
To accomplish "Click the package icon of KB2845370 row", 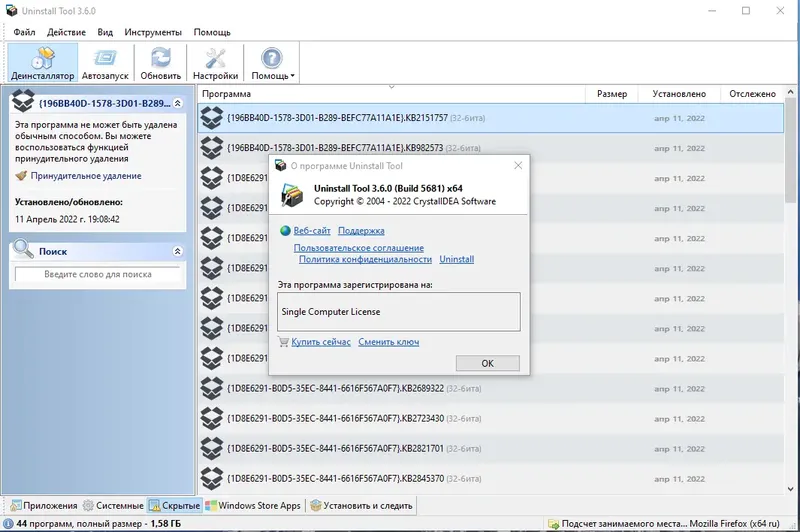I will coord(212,479).
